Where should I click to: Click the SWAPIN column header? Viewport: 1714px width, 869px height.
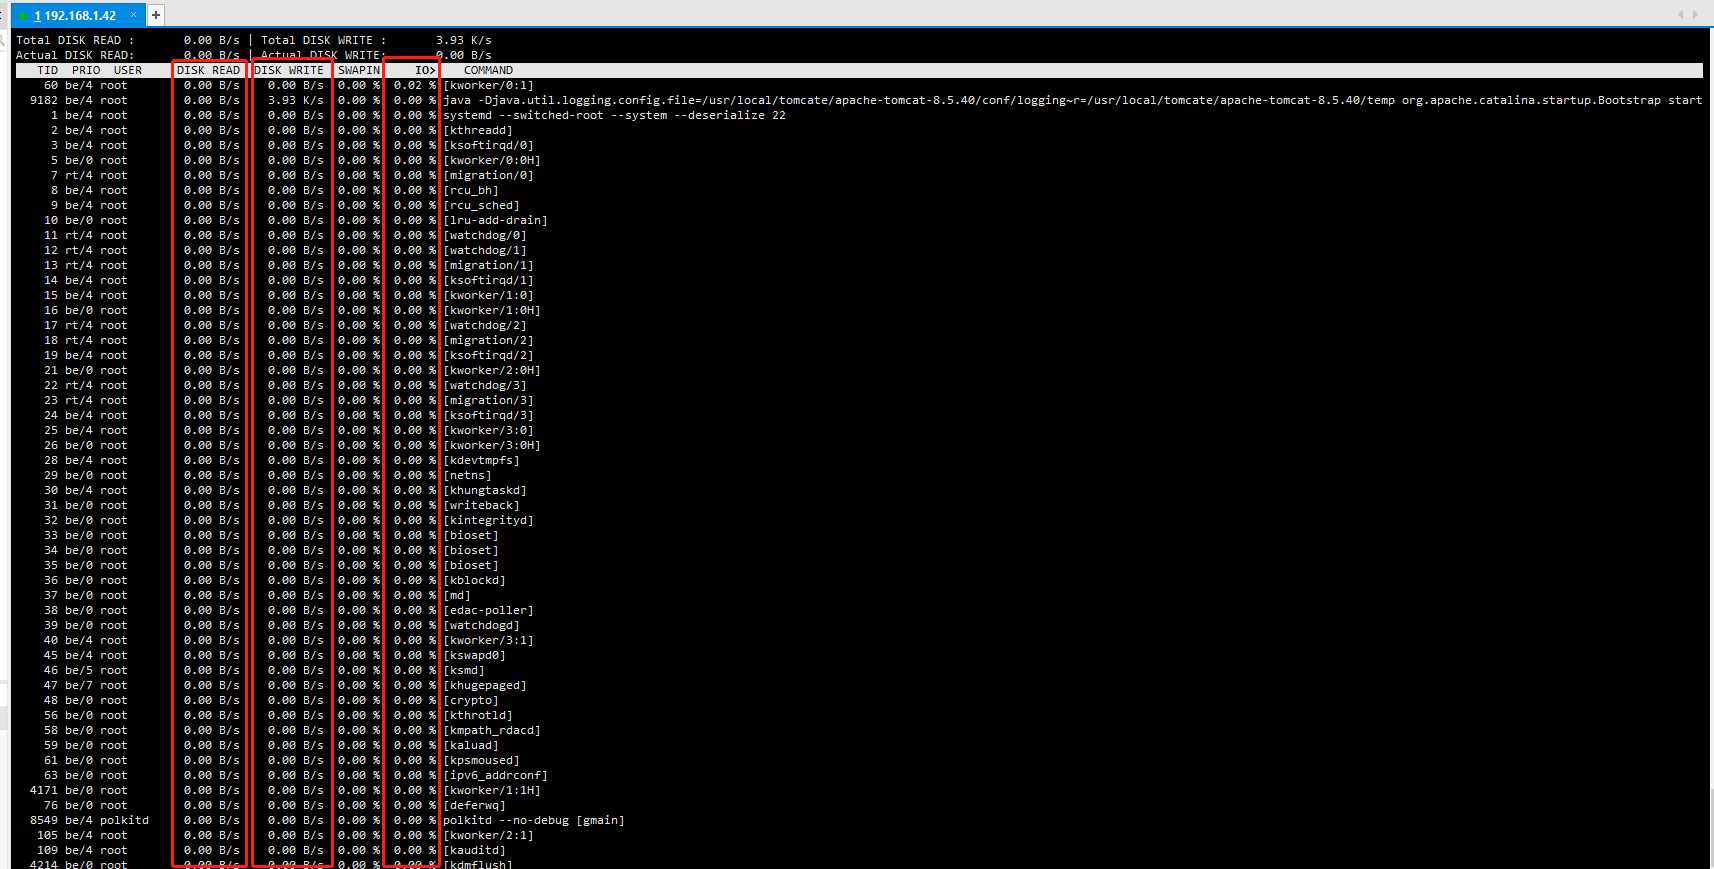click(359, 70)
